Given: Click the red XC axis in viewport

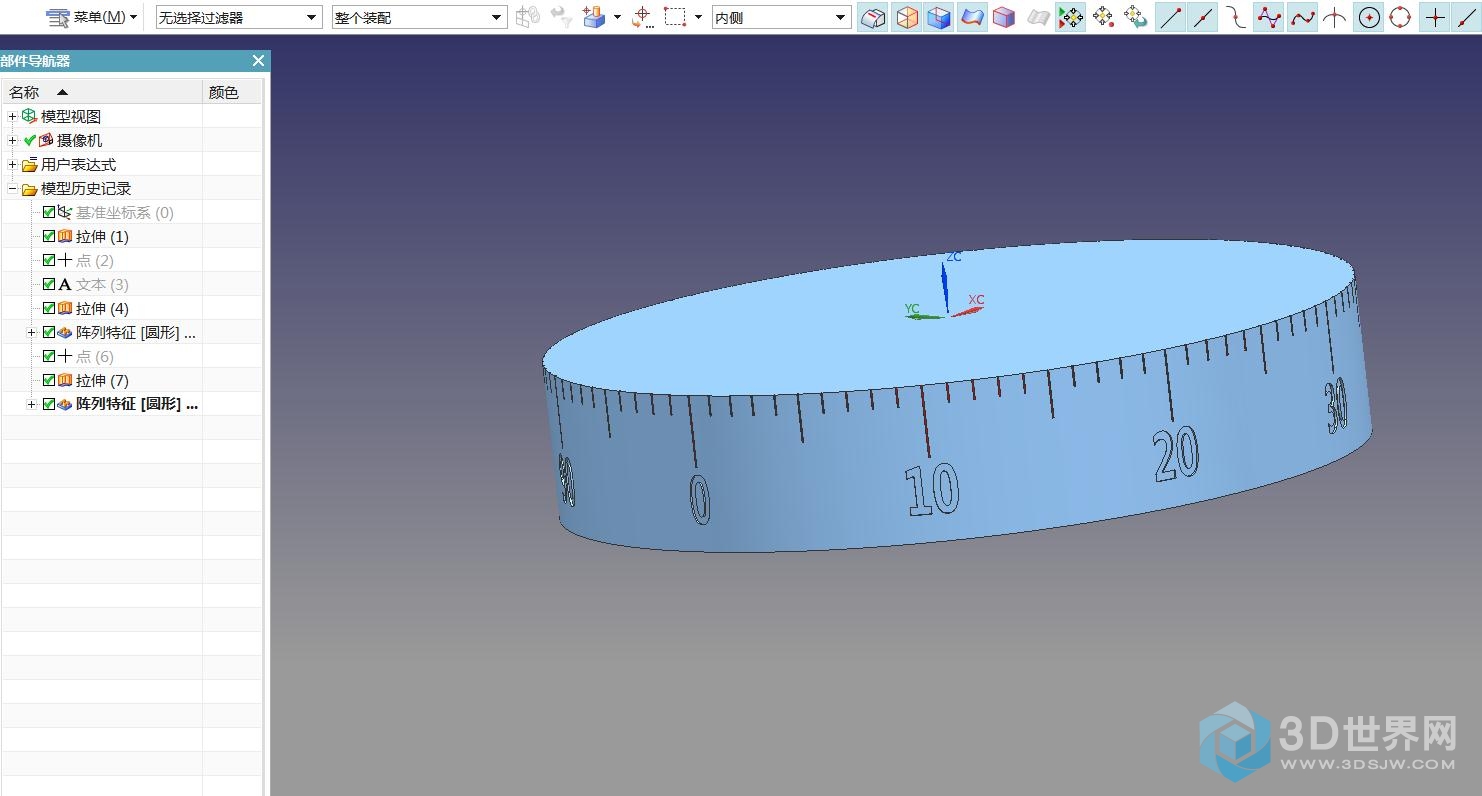Looking at the screenshot, I should tap(965, 311).
